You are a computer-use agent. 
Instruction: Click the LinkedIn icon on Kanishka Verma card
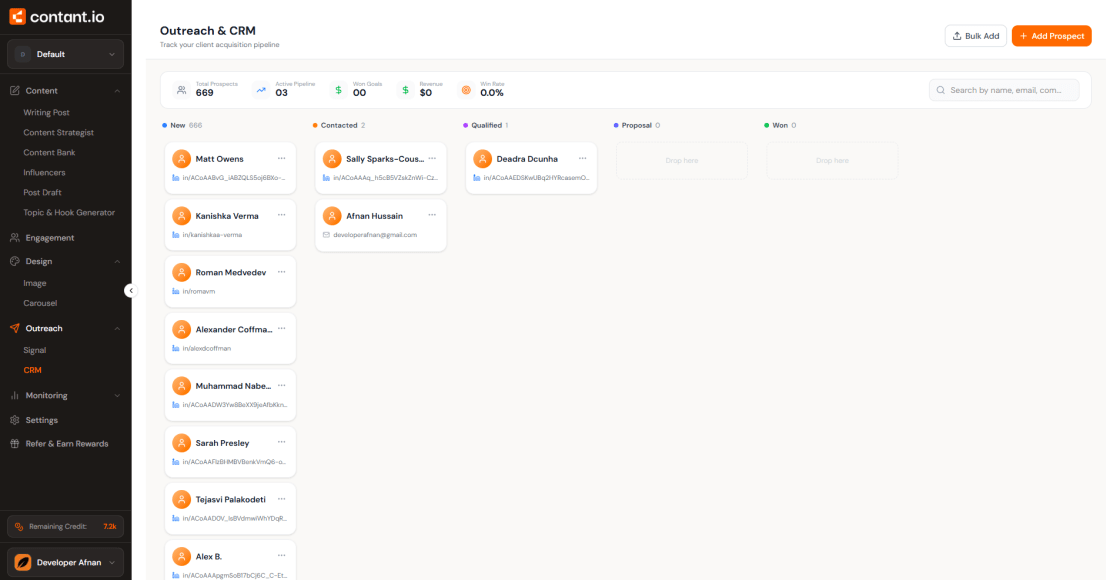[176, 234]
